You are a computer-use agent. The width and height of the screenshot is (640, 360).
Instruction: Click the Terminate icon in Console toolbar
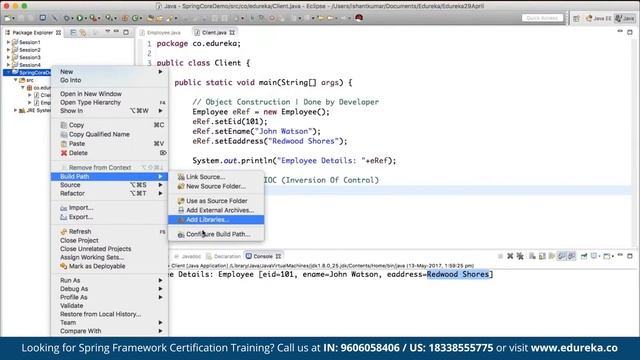[500, 256]
